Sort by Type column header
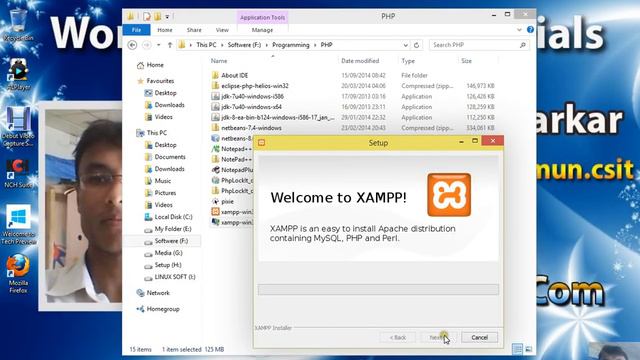The height and width of the screenshot is (360, 640). (408, 61)
